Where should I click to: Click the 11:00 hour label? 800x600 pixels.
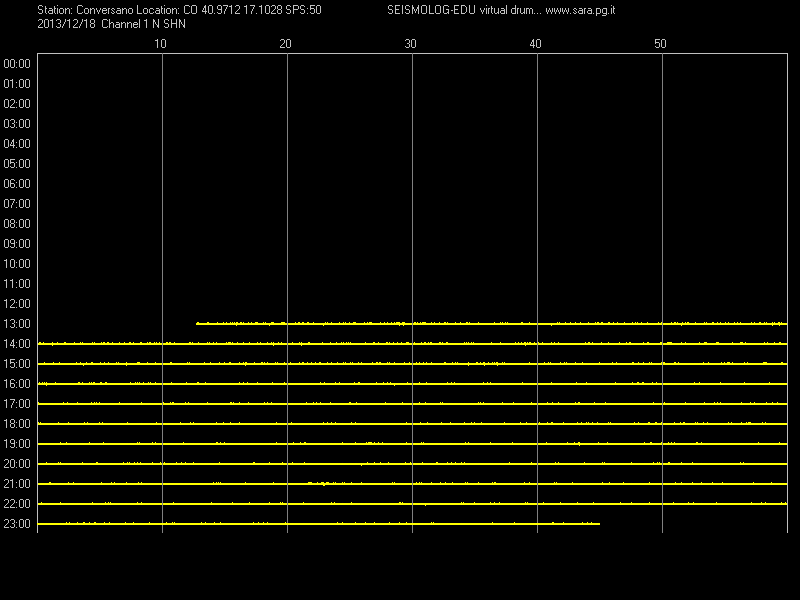(x=17, y=284)
